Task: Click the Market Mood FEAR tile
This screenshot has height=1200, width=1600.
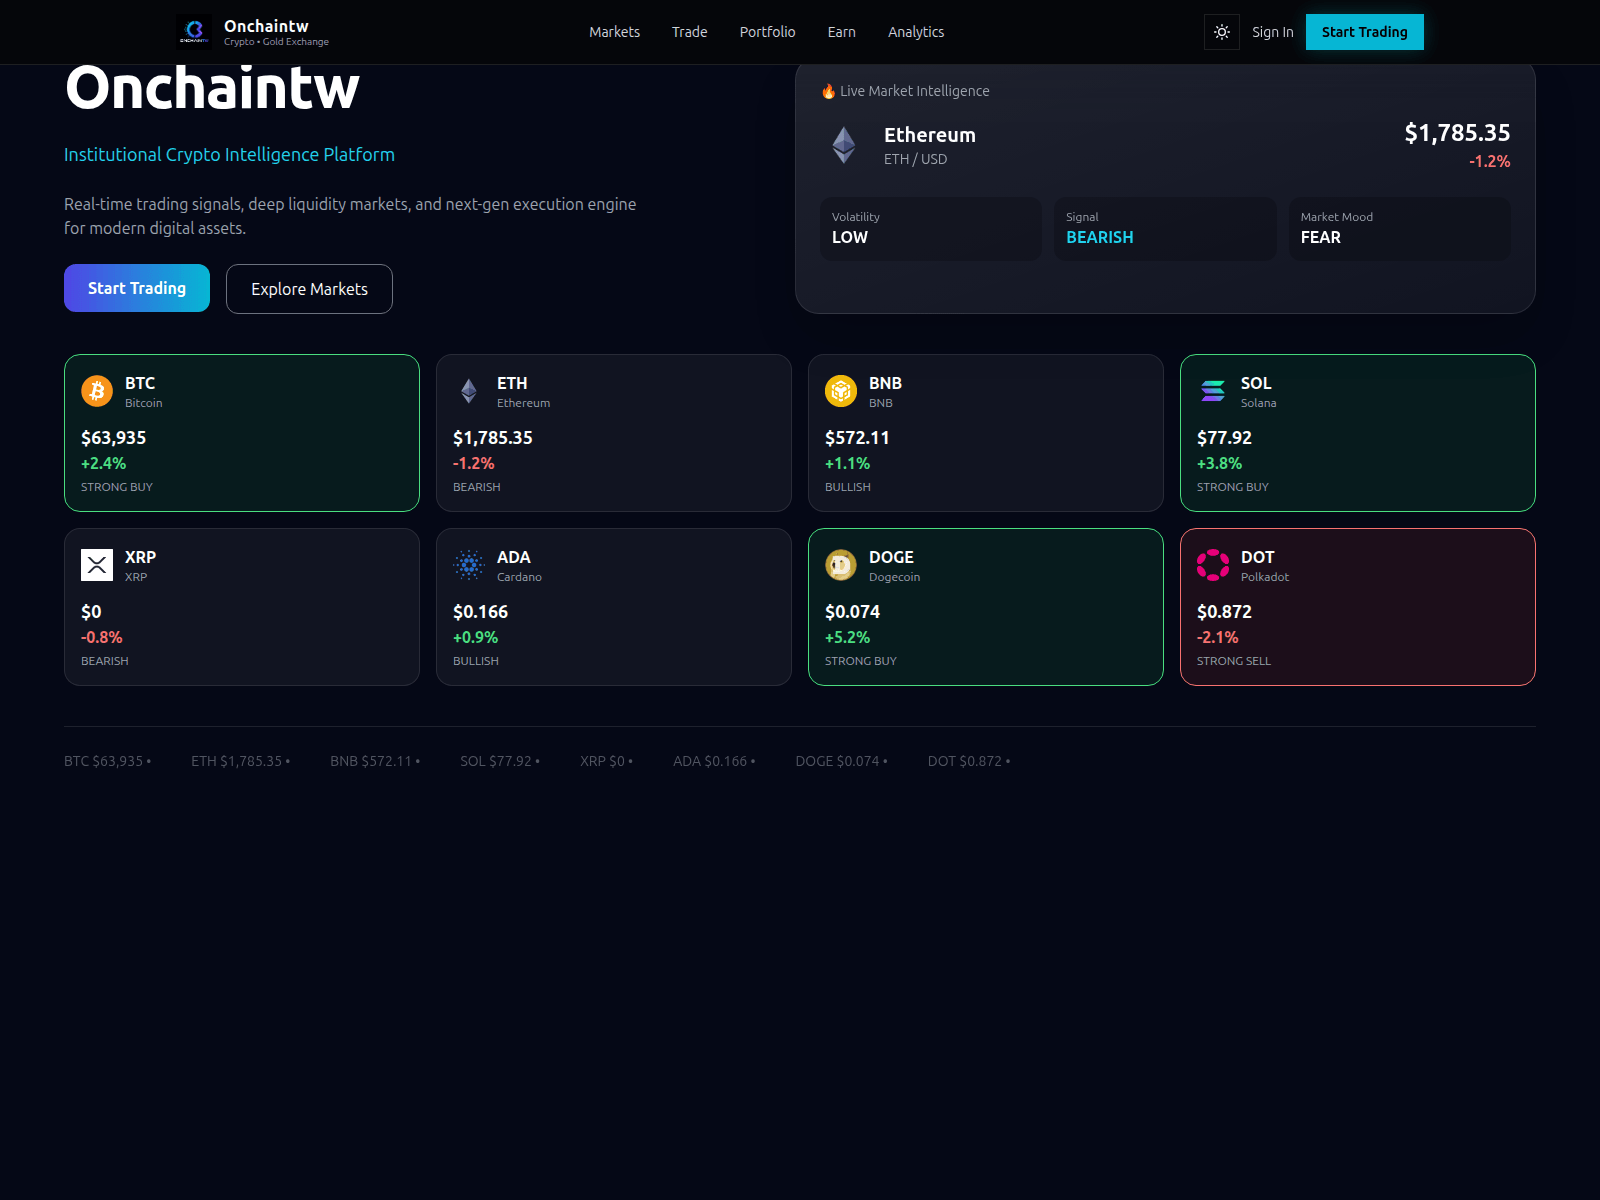Action: (x=1400, y=229)
